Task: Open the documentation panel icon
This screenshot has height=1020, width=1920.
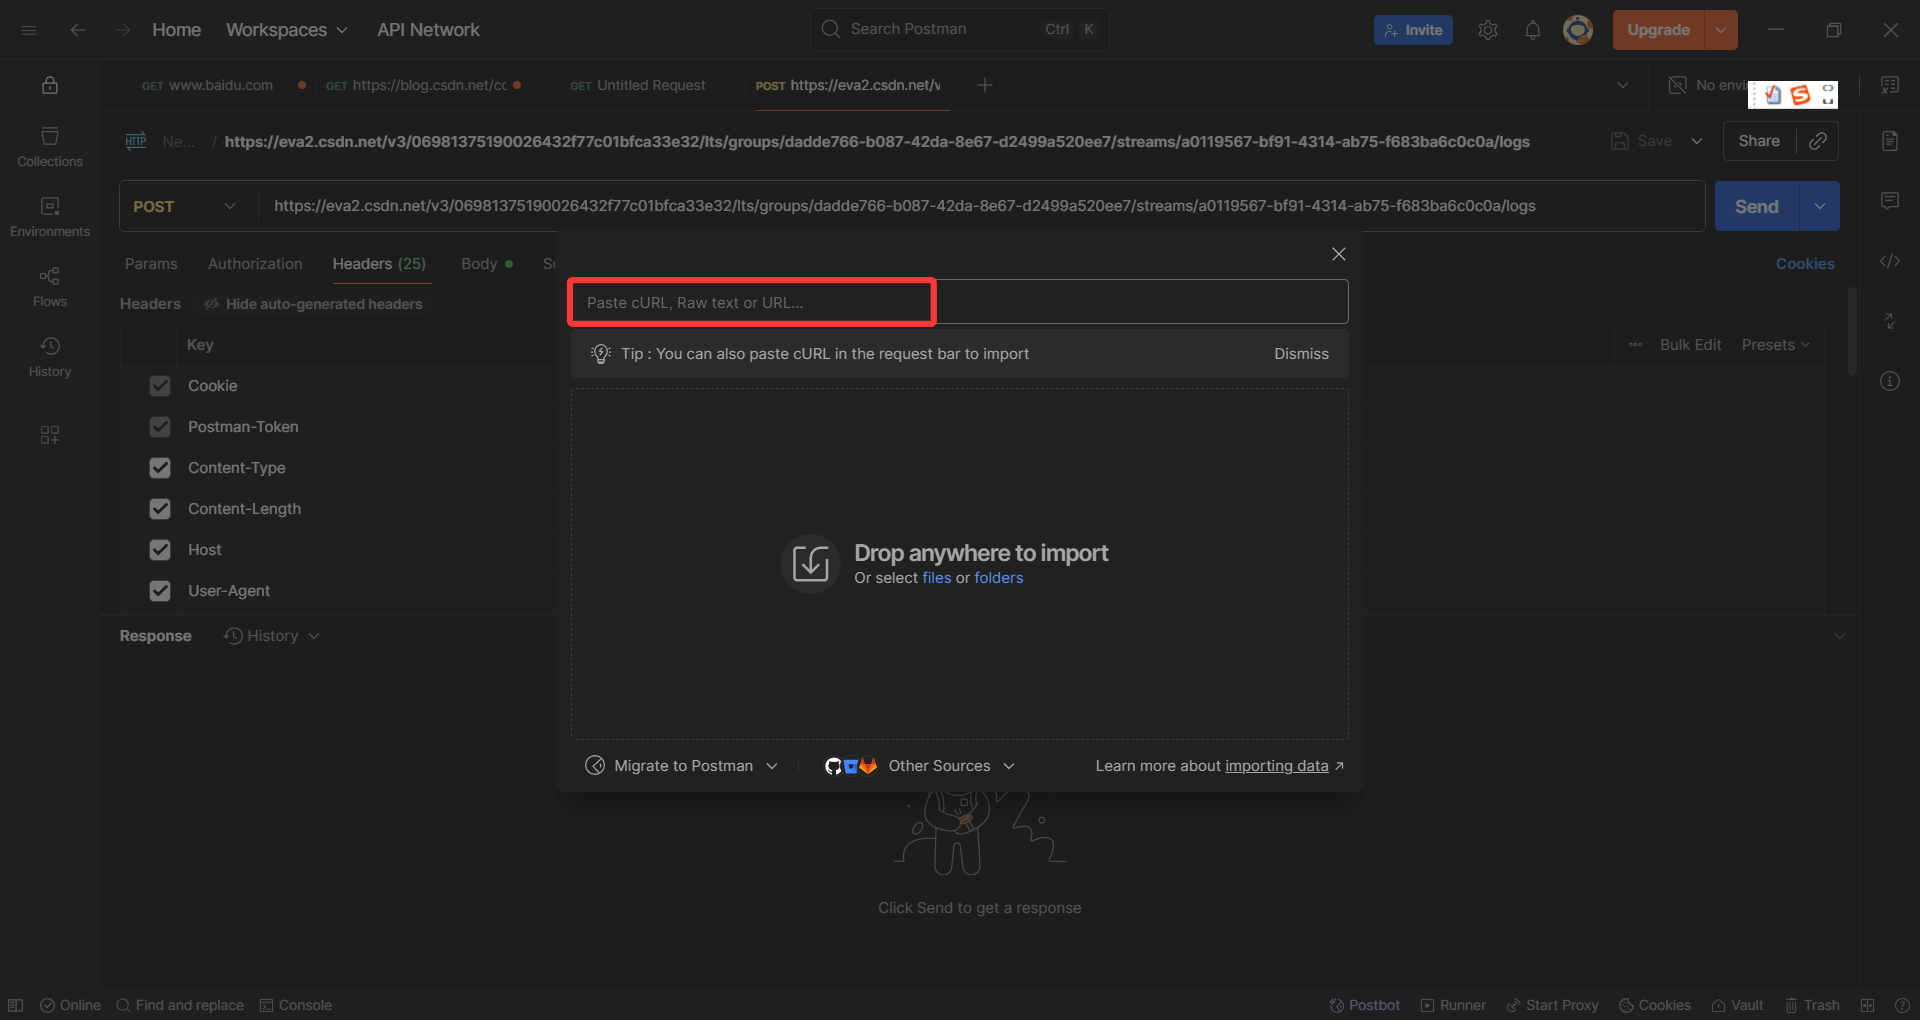Action: [1890, 141]
